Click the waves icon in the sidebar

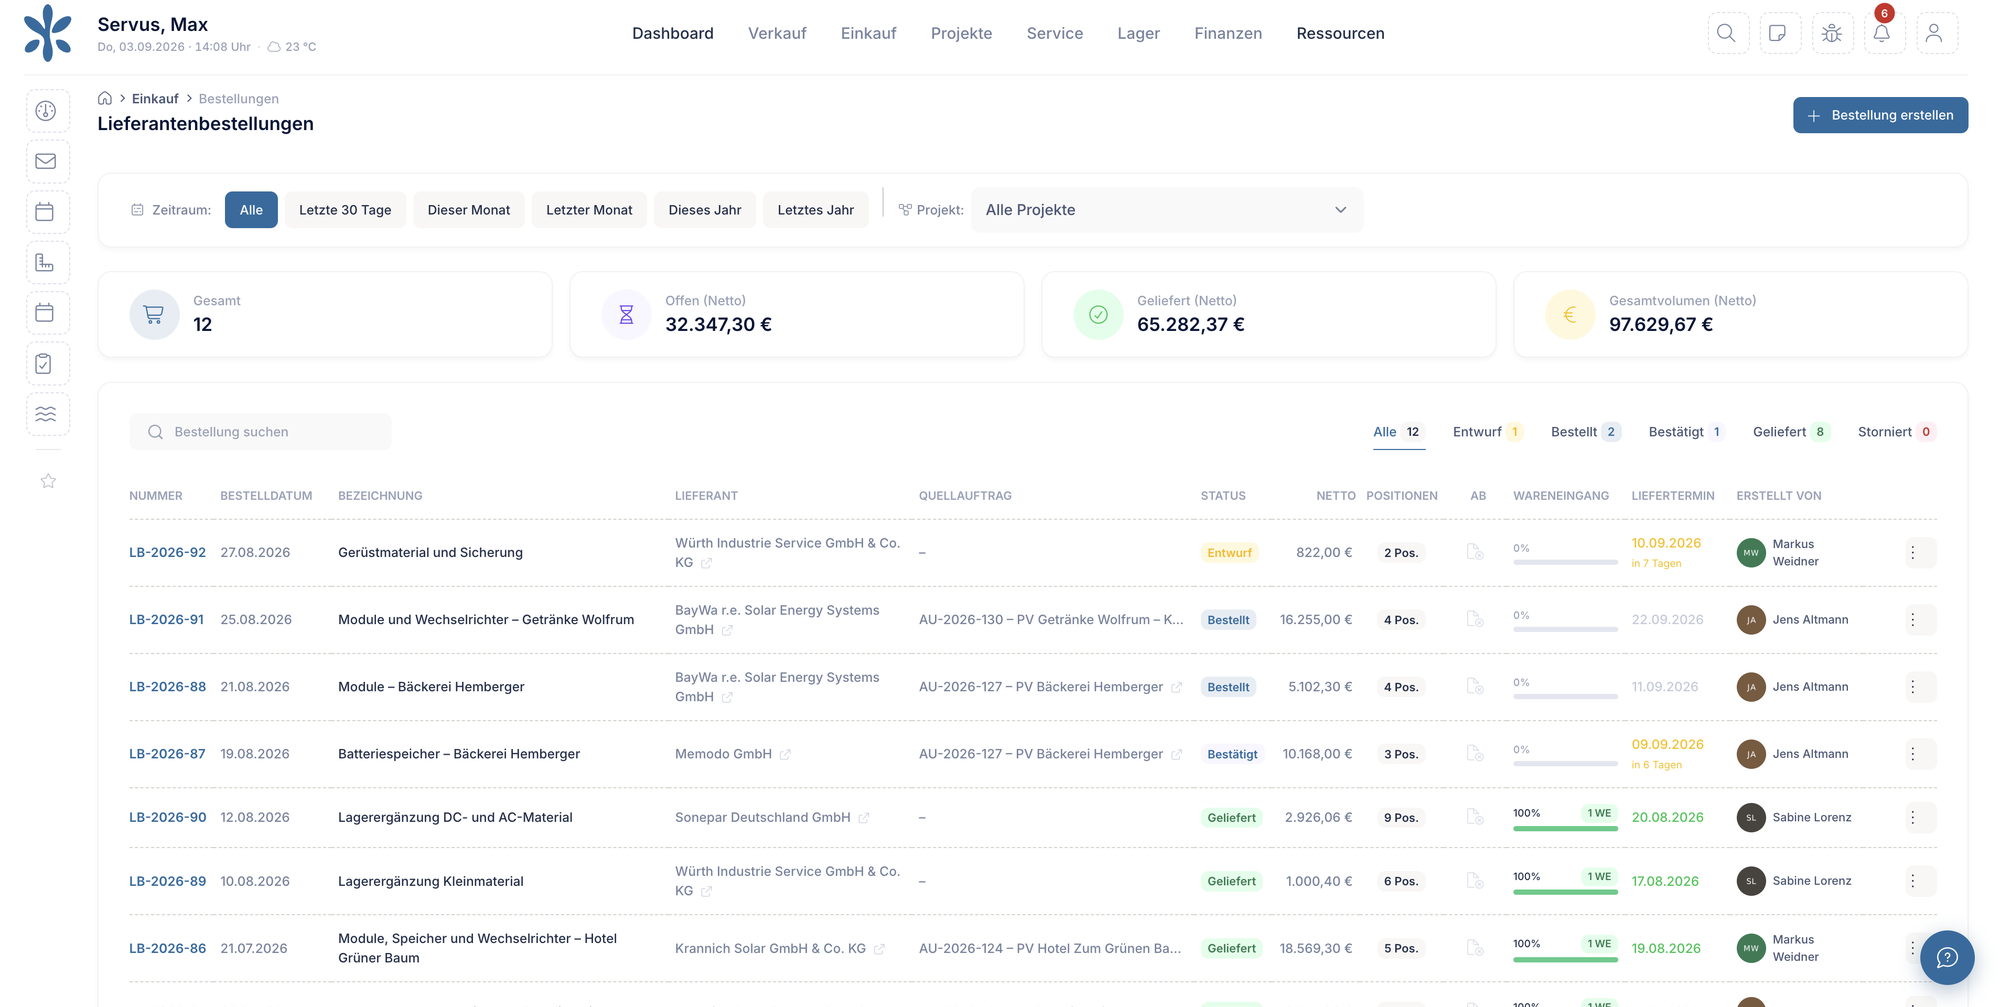pyautogui.click(x=46, y=414)
